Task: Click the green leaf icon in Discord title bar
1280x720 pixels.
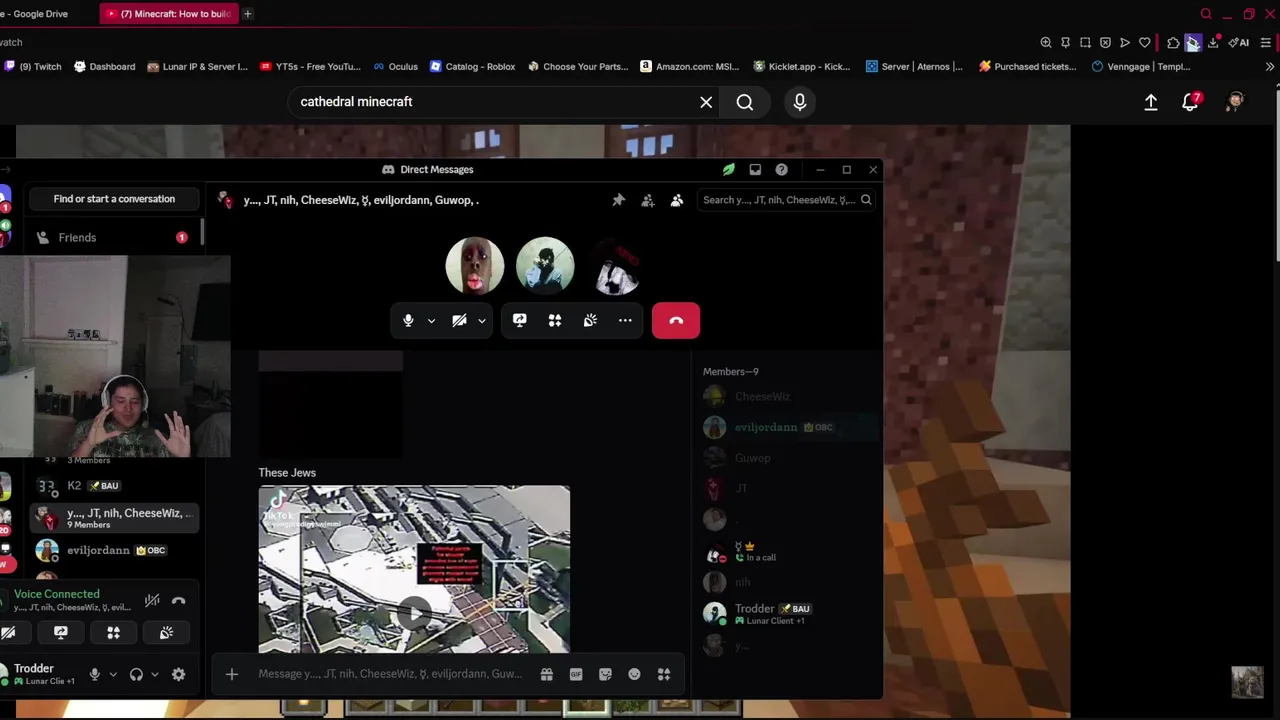Action: (729, 170)
